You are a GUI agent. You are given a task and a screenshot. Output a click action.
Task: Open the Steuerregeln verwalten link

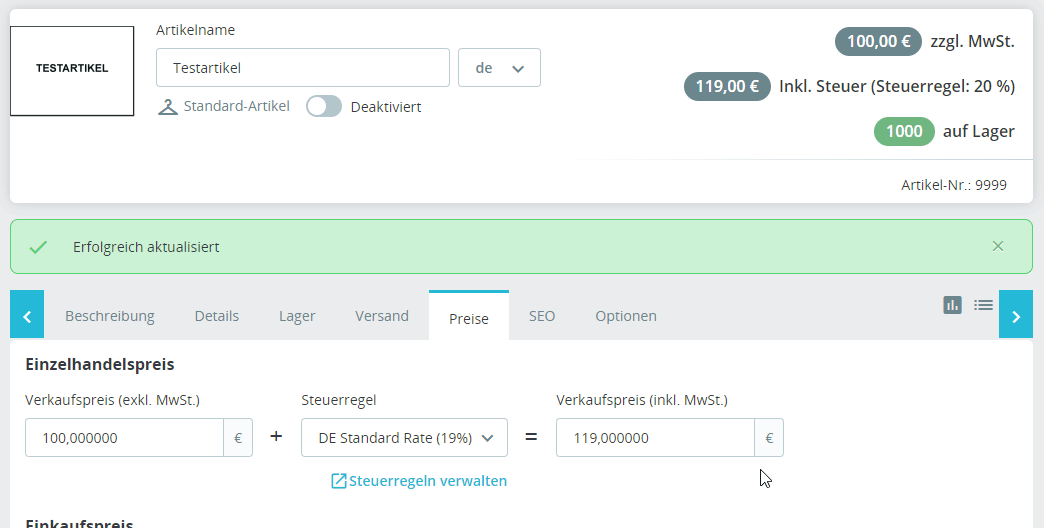[419, 481]
